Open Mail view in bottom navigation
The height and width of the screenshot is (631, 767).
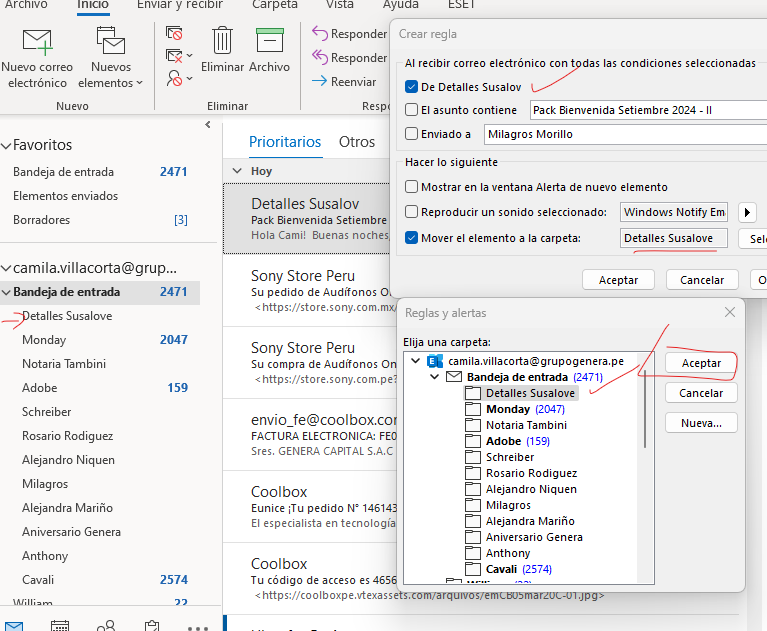(13, 626)
